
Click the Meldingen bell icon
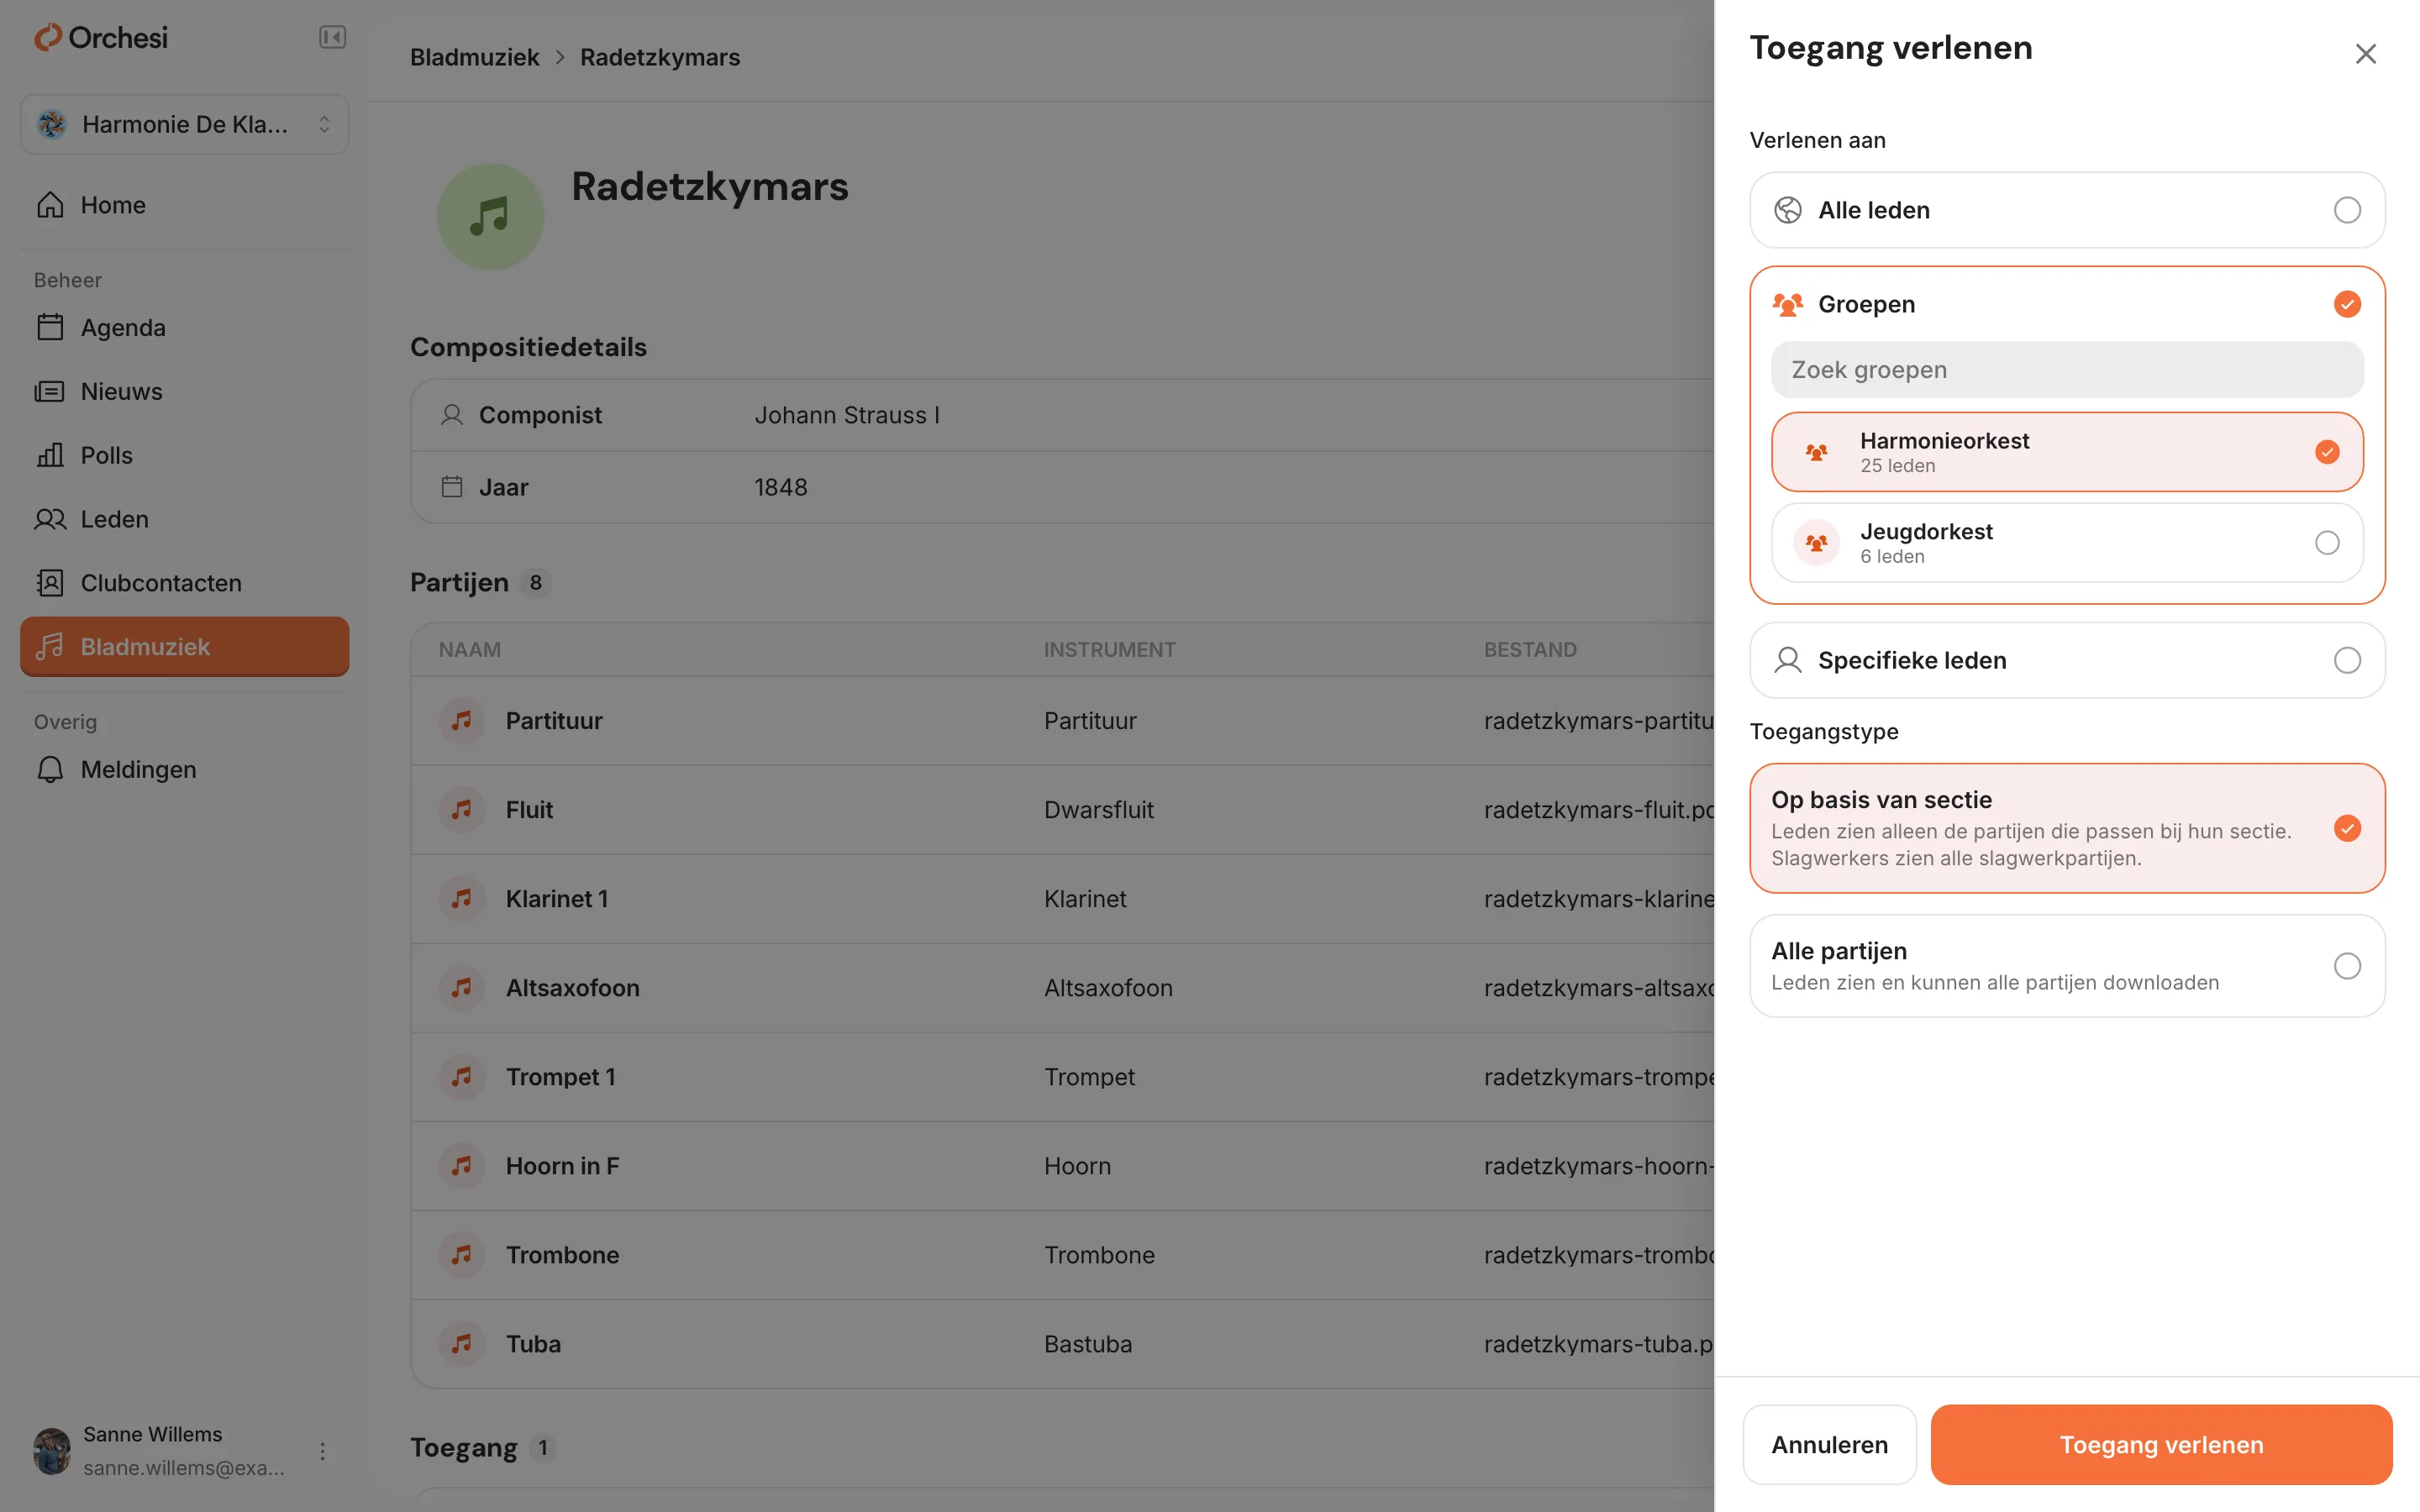point(50,769)
